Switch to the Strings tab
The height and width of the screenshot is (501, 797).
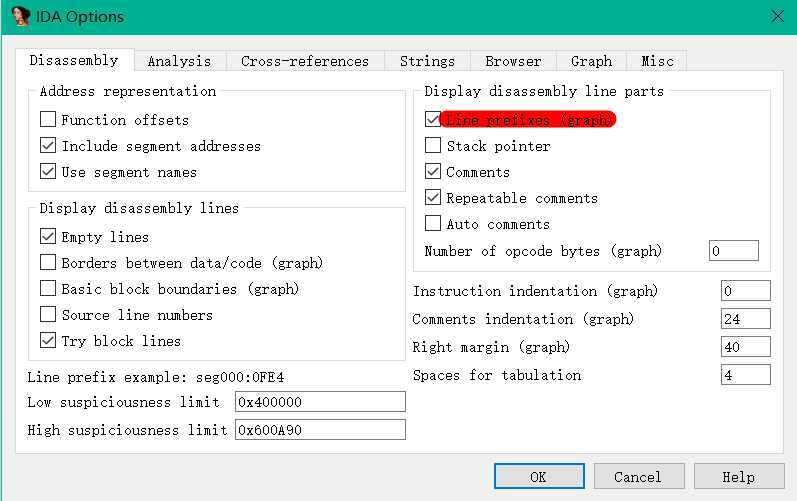[427, 61]
